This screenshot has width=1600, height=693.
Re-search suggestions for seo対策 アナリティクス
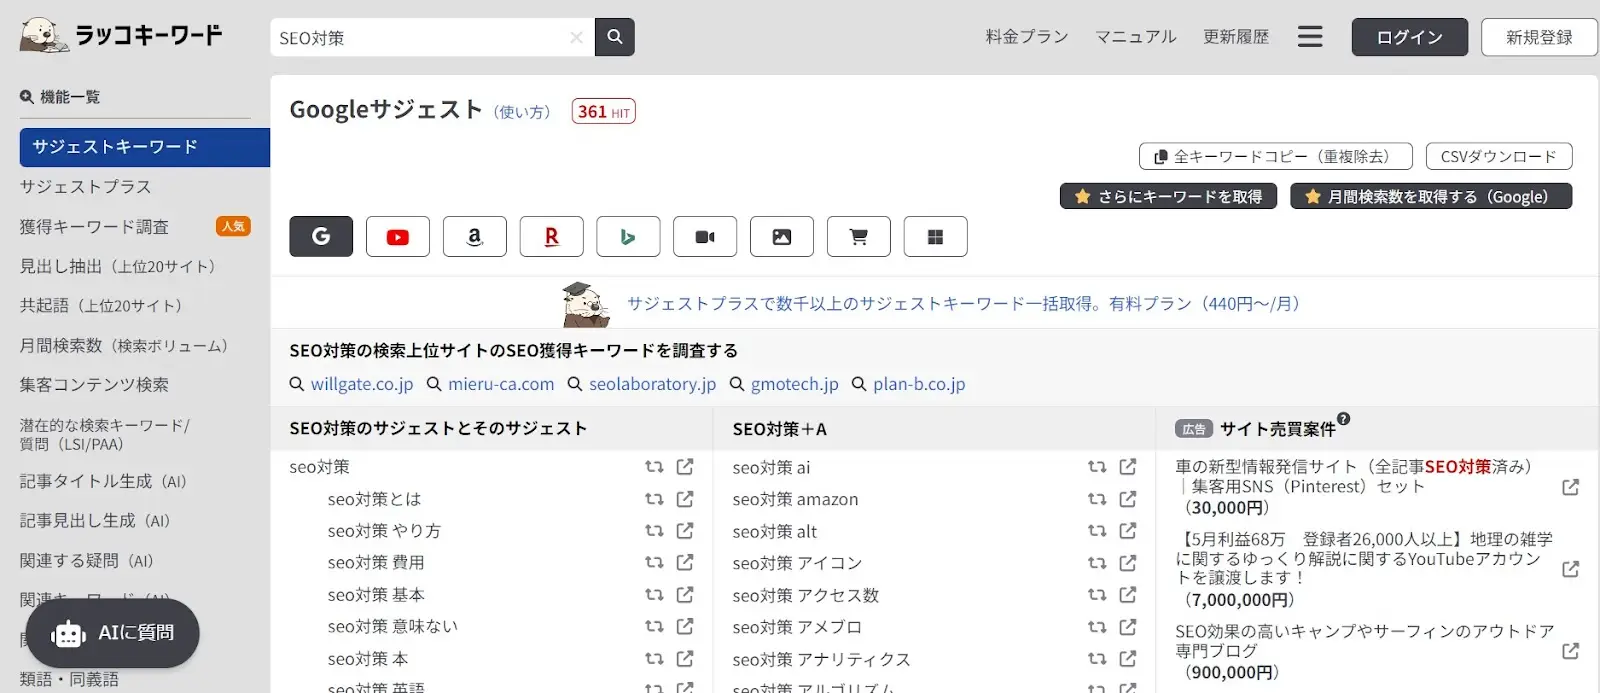1097,659
